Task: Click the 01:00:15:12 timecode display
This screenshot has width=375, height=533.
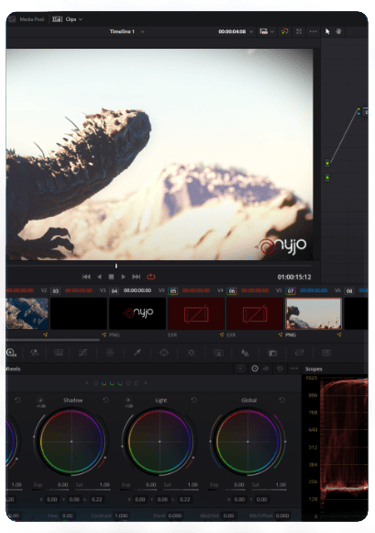Action: coord(294,277)
